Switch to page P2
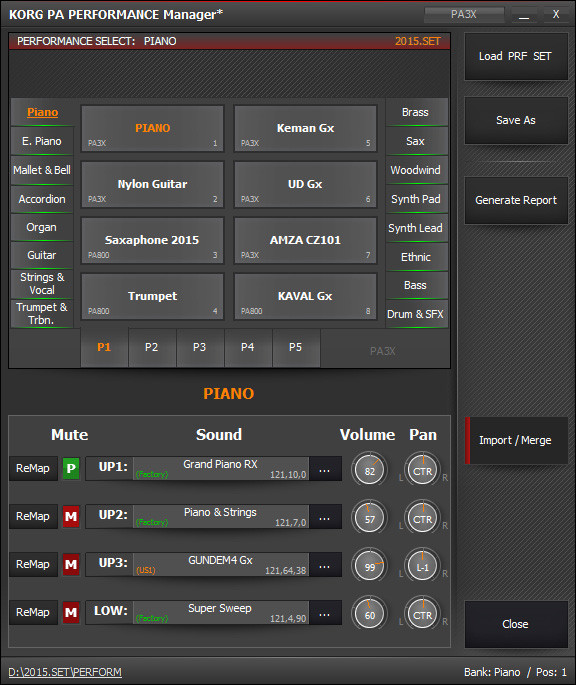The image size is (576, 685). pos(152,348)
